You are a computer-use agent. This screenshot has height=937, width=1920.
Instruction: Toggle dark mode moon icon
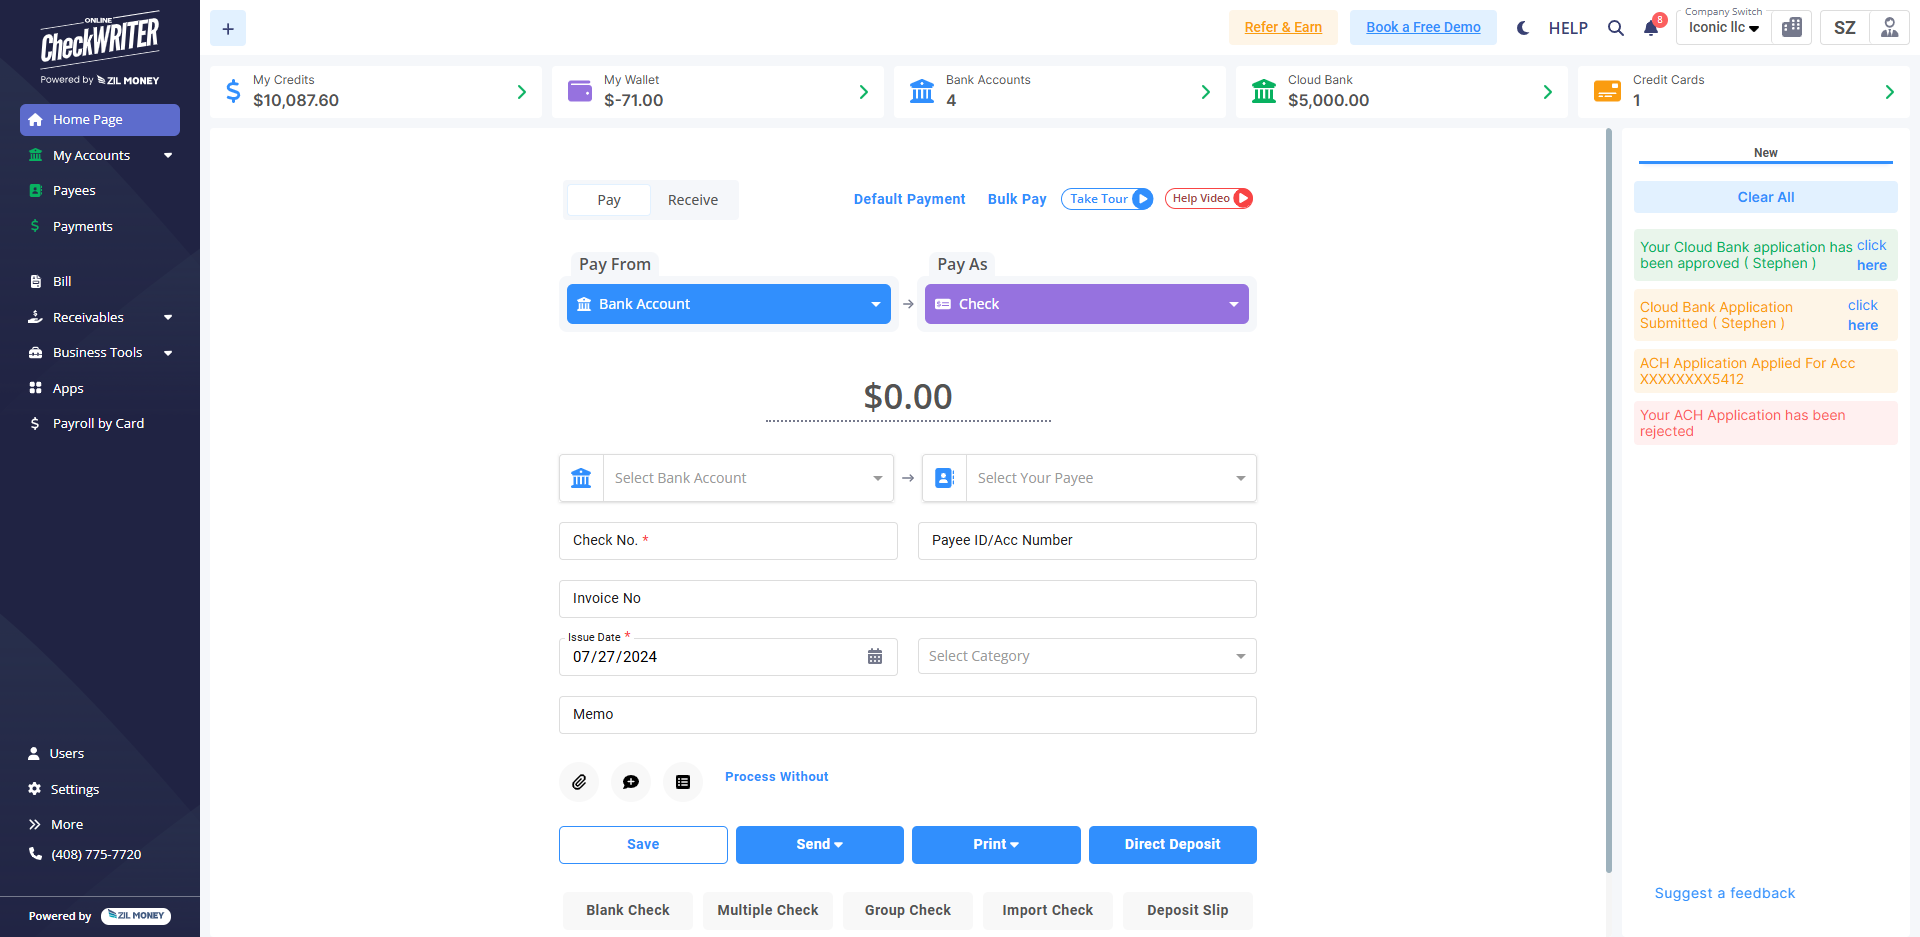[x=1523, y=28]
